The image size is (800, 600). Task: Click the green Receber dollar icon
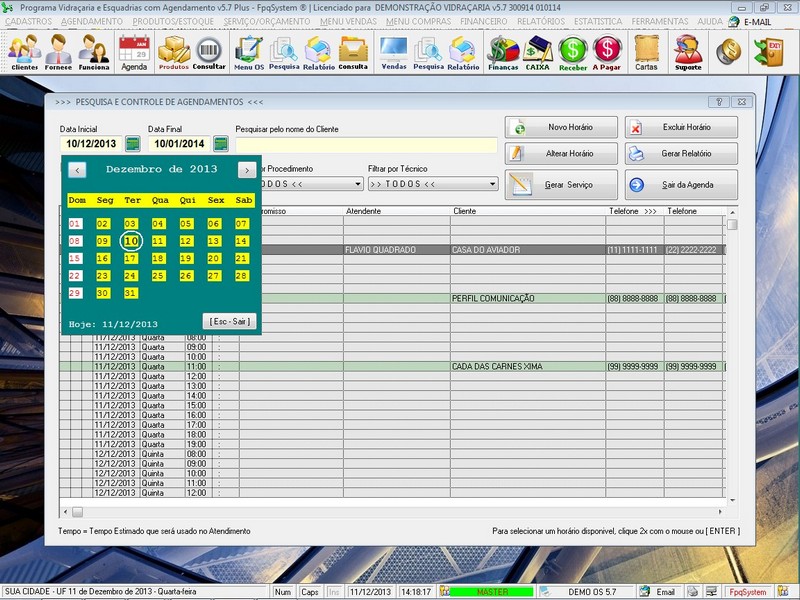pos(573,51)
